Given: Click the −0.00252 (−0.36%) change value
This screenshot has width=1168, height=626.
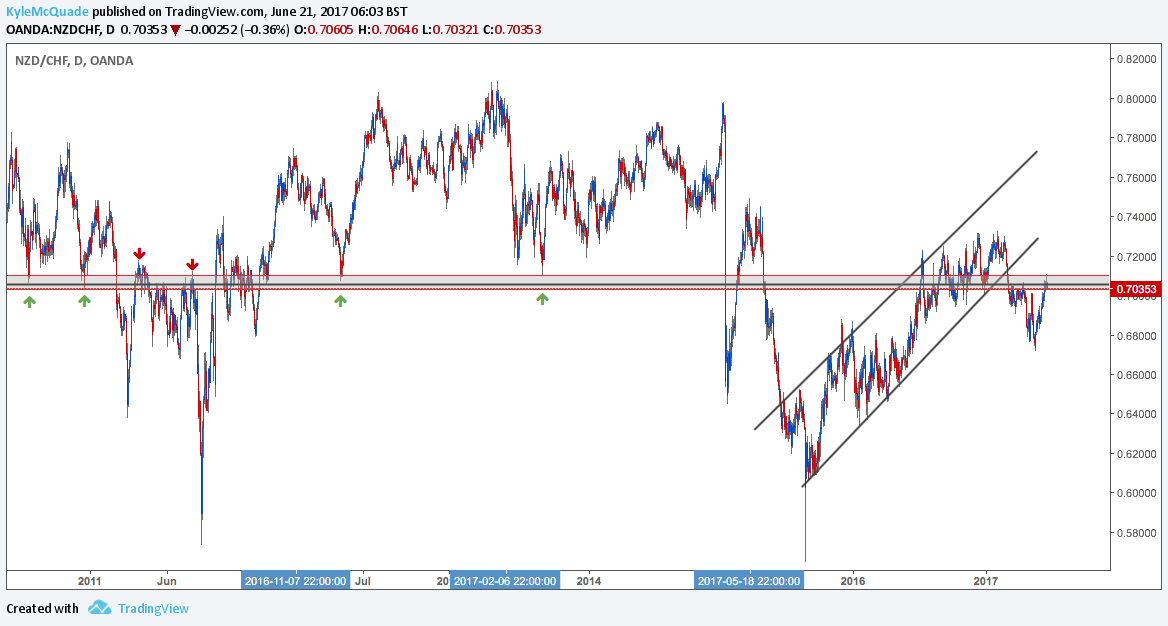Looking at the screenshot, I should tap(236, 30).
